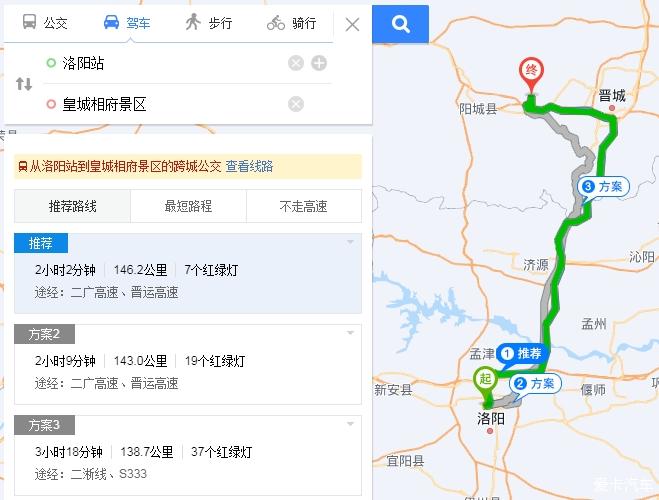Expand the 推荐 route details arrow
Screen dimensions: 659x500
coord(350,242)
